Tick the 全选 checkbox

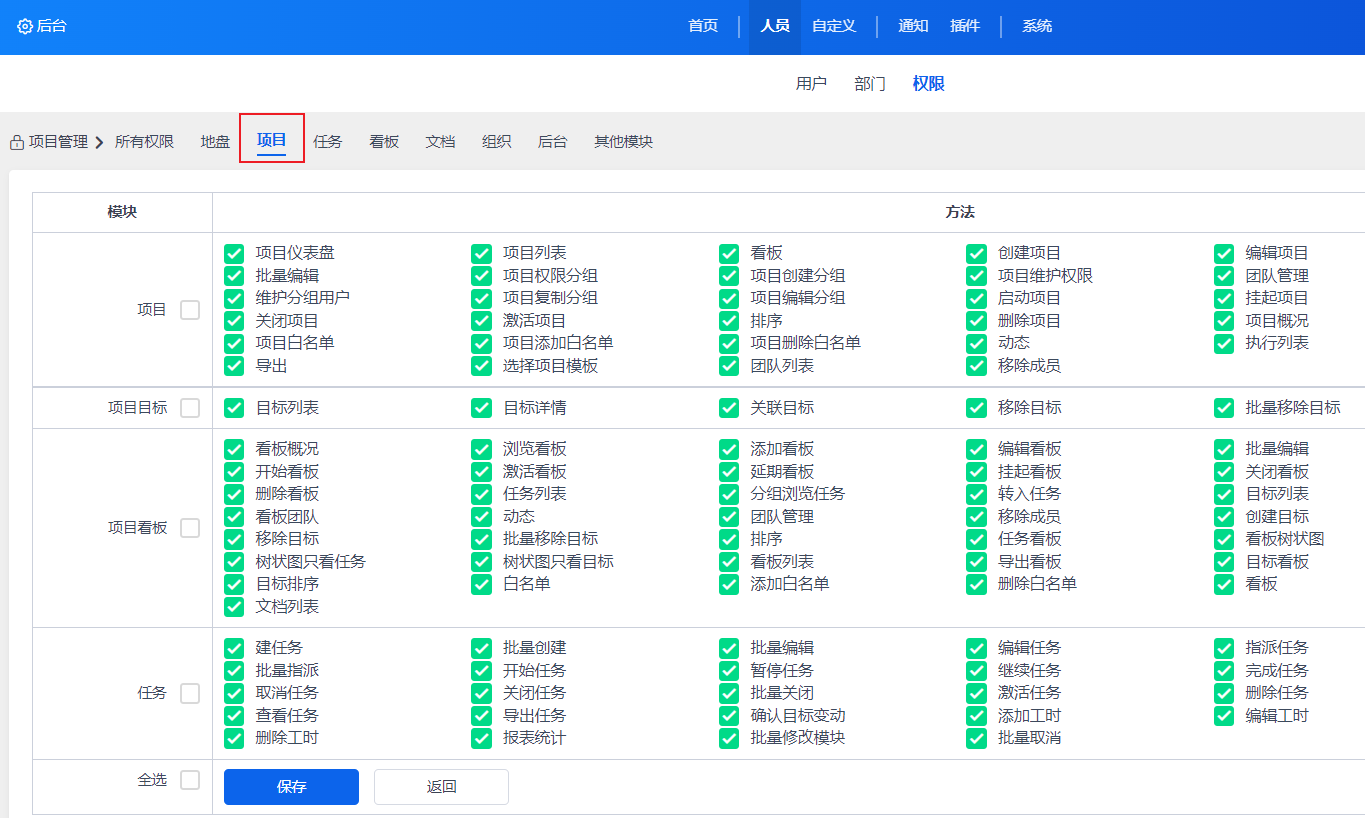coord(190,780)
